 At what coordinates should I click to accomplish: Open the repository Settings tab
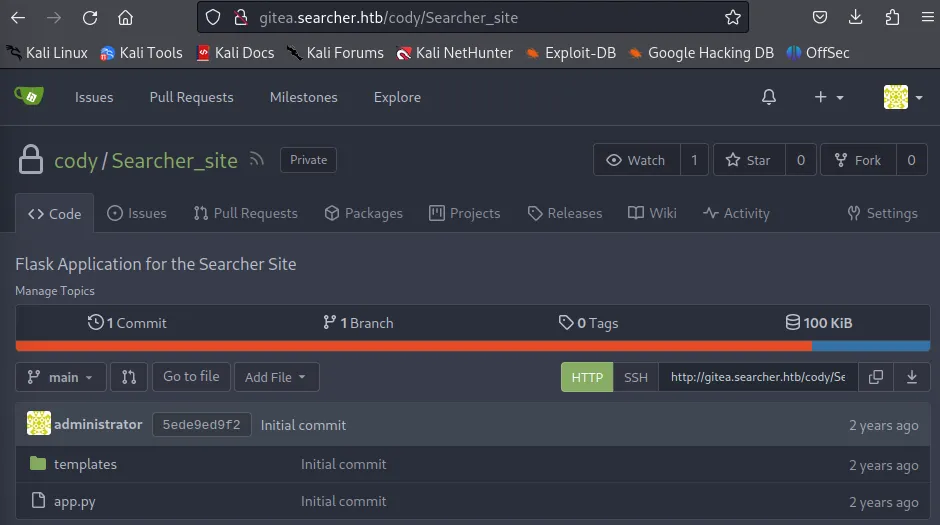pos(882,213)
